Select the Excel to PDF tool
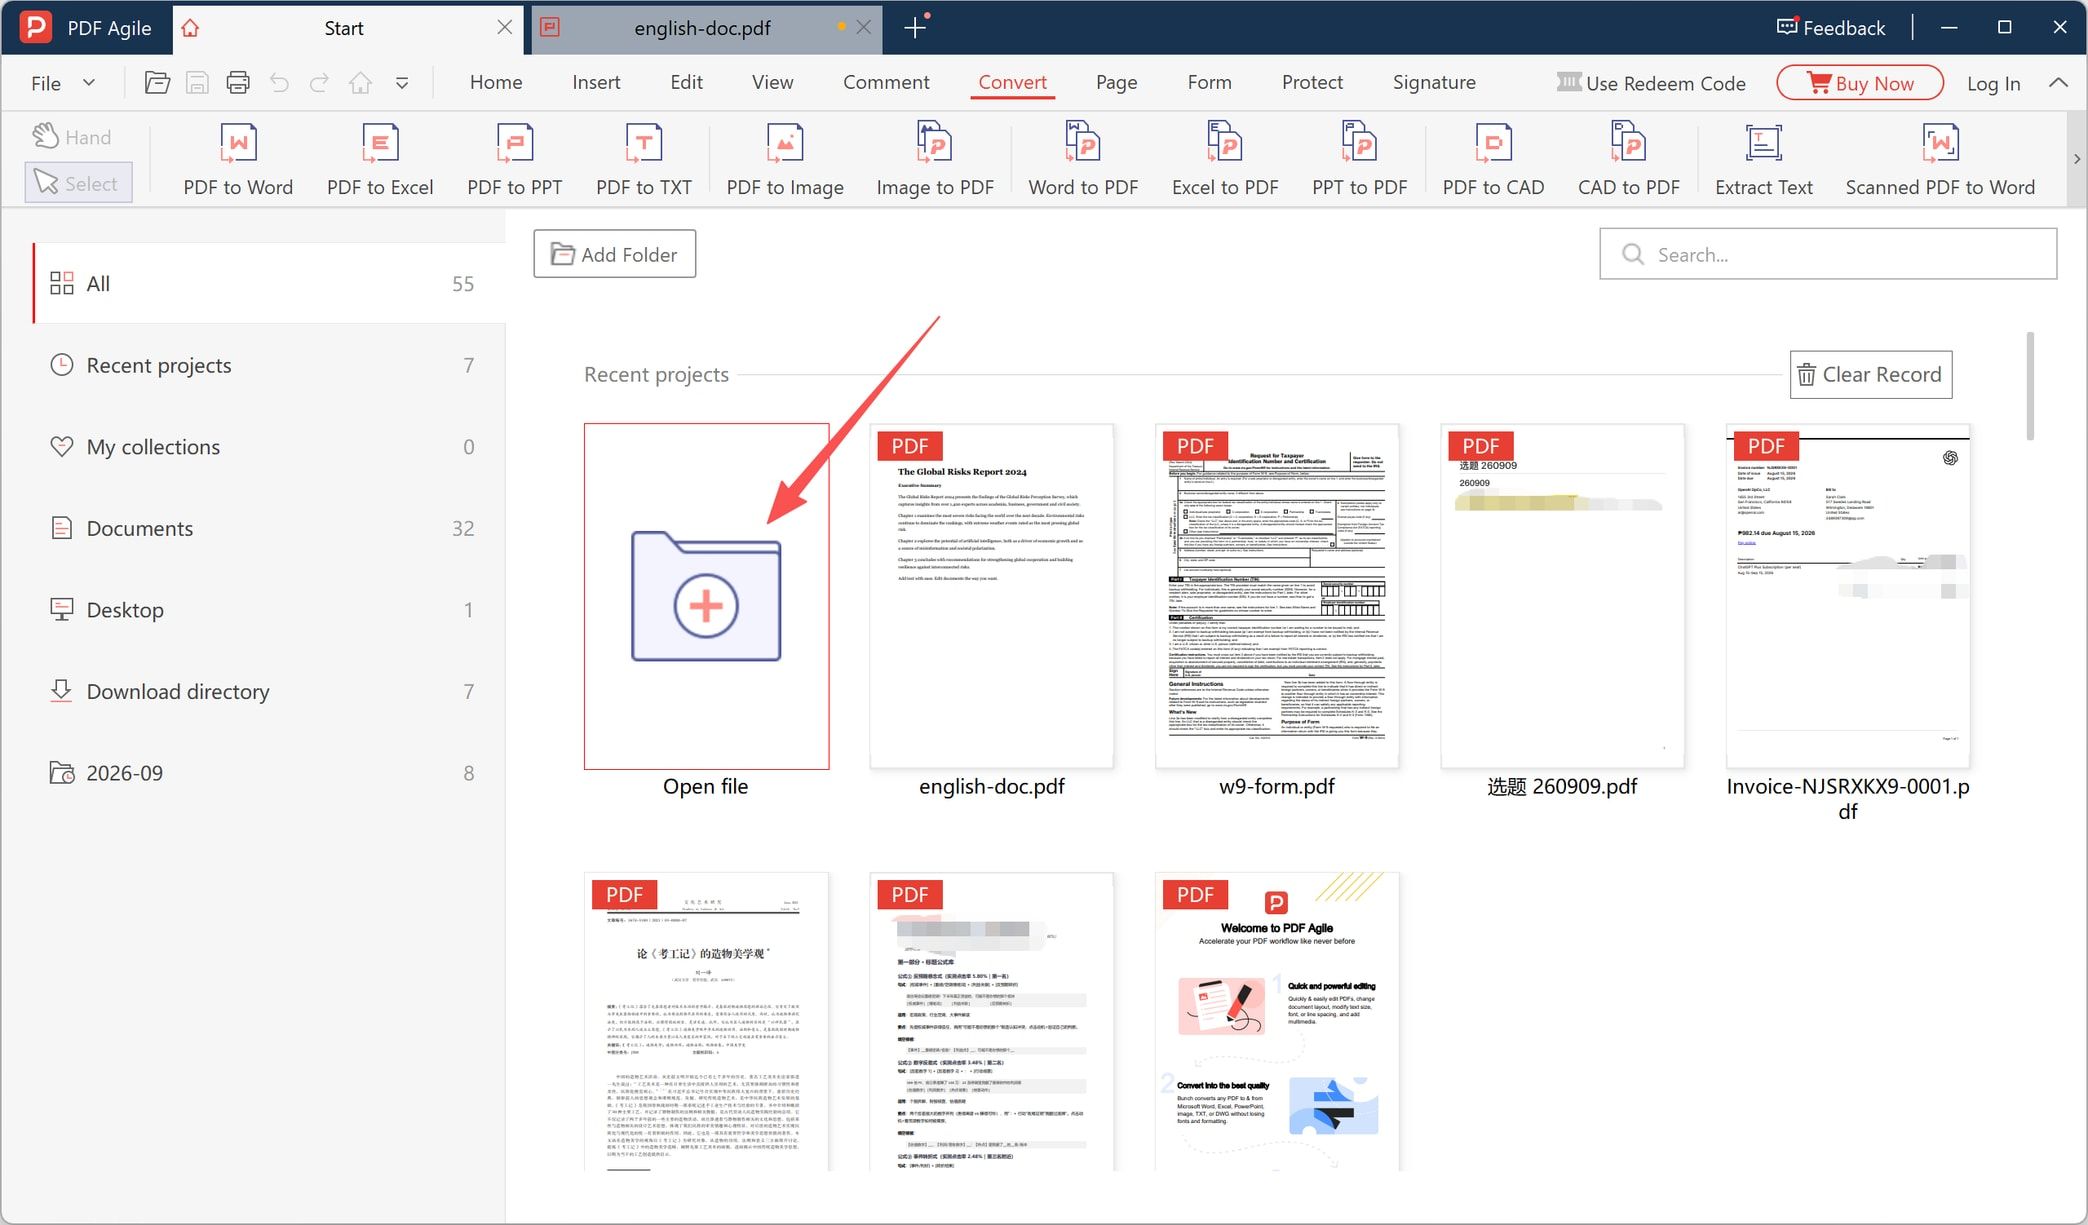The width and height of the screenshot is (2088, 1225). click(x=1225, y=159)
